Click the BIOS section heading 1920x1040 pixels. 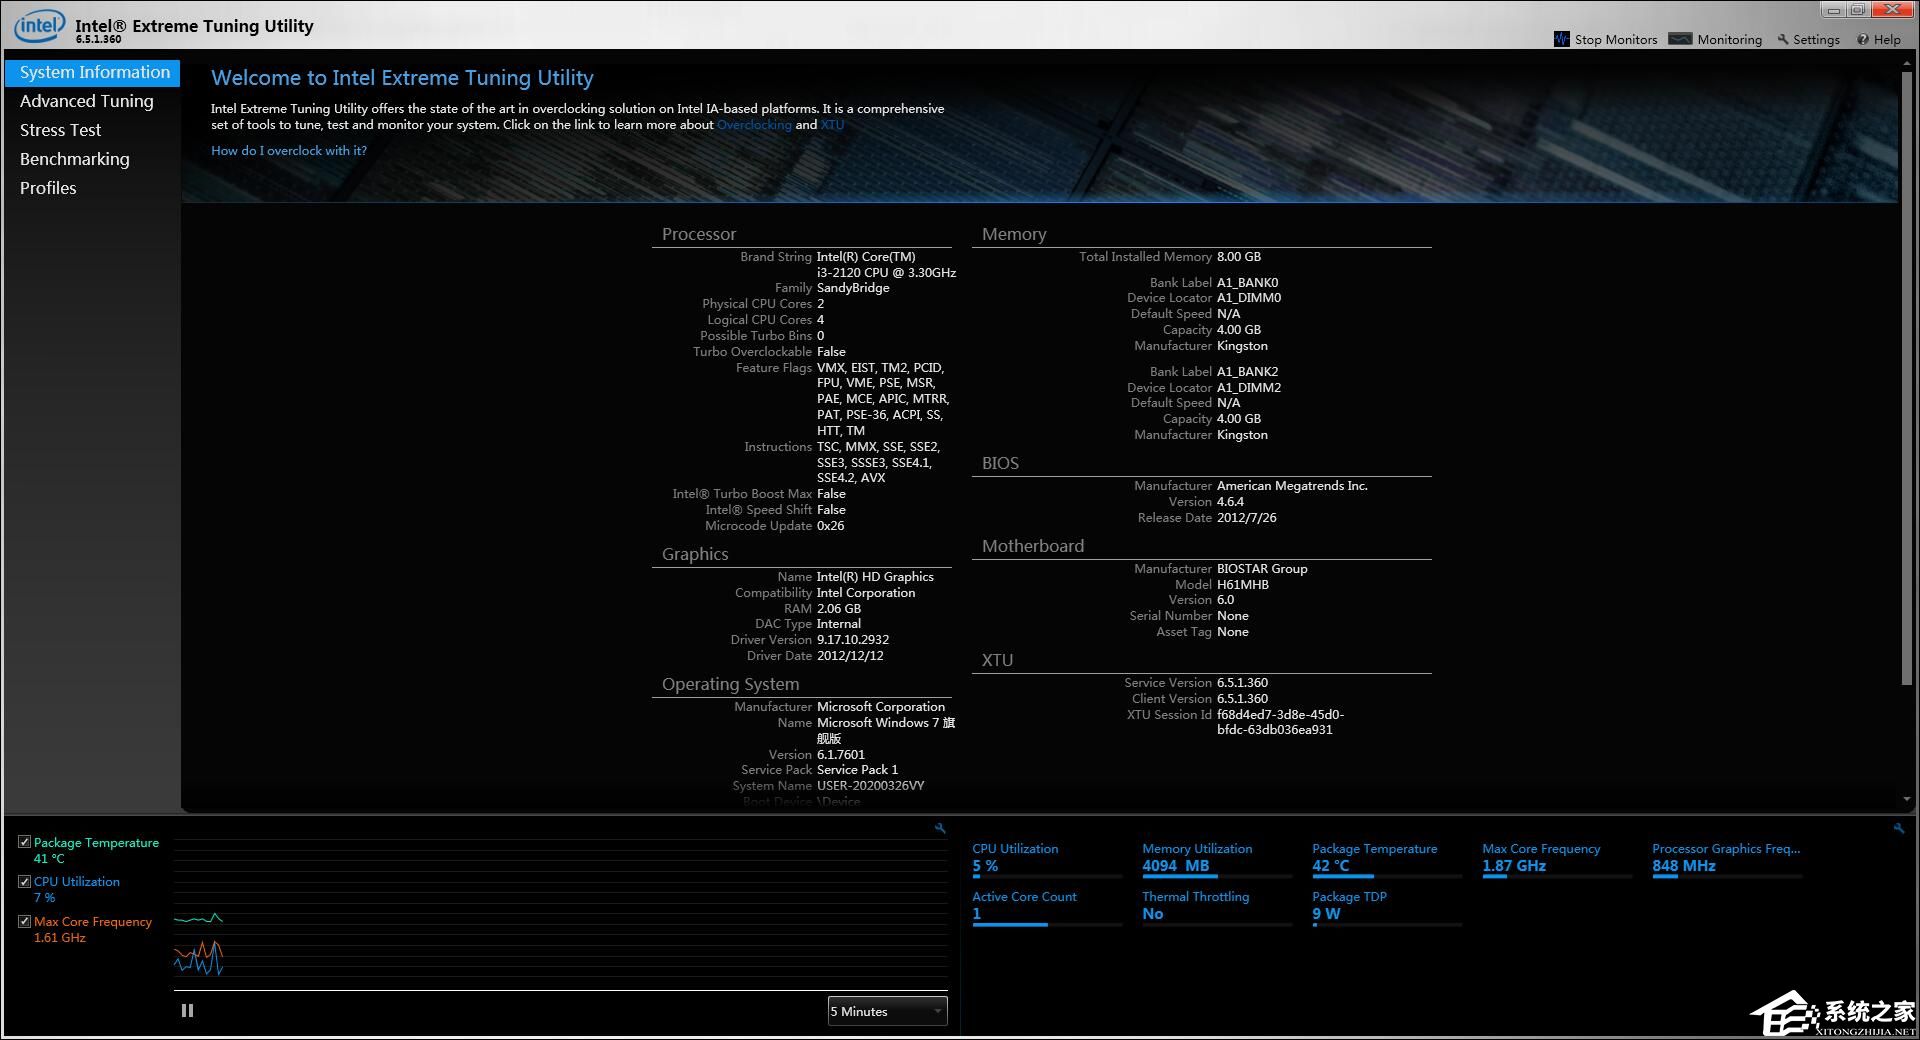[1000, 463]
